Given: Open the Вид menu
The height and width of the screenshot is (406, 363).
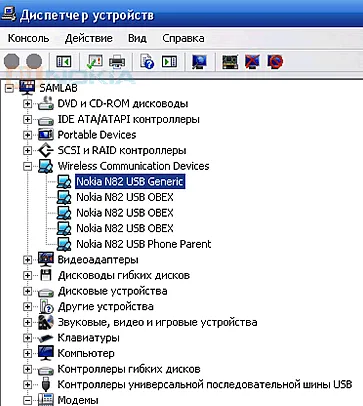Looking at the screenshot, I should (137, 38).
